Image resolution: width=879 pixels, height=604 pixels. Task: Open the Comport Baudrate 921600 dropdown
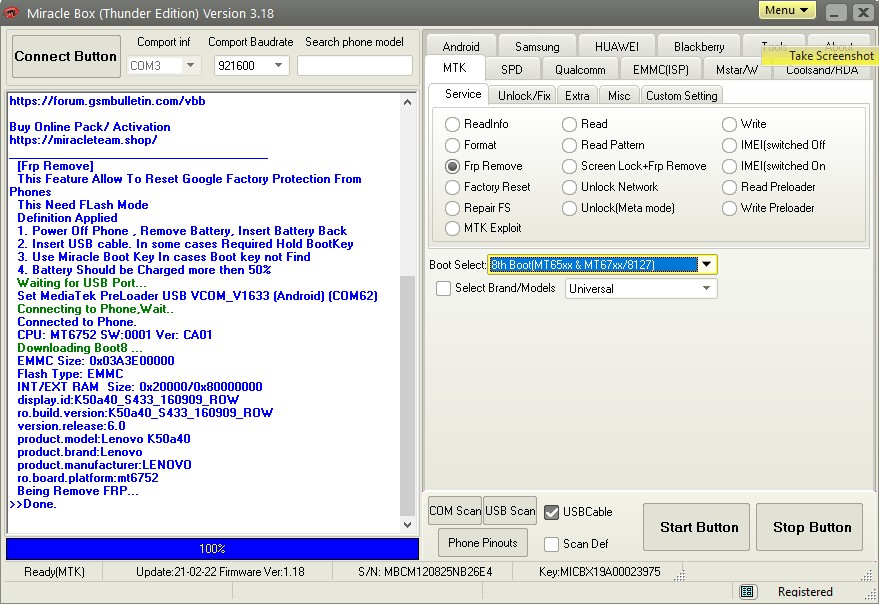[278, 66]
